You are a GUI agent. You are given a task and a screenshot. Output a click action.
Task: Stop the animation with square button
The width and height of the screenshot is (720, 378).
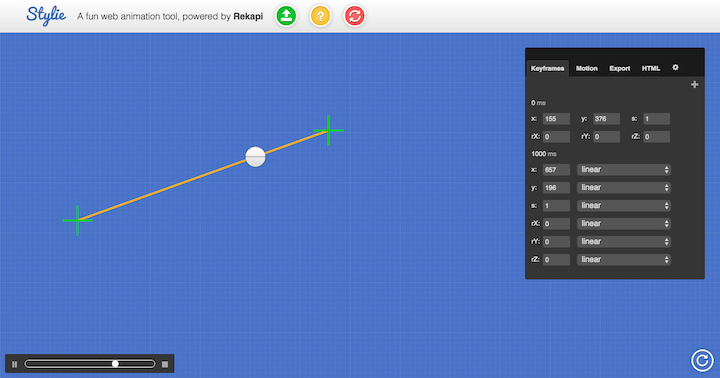click(165, 364)
